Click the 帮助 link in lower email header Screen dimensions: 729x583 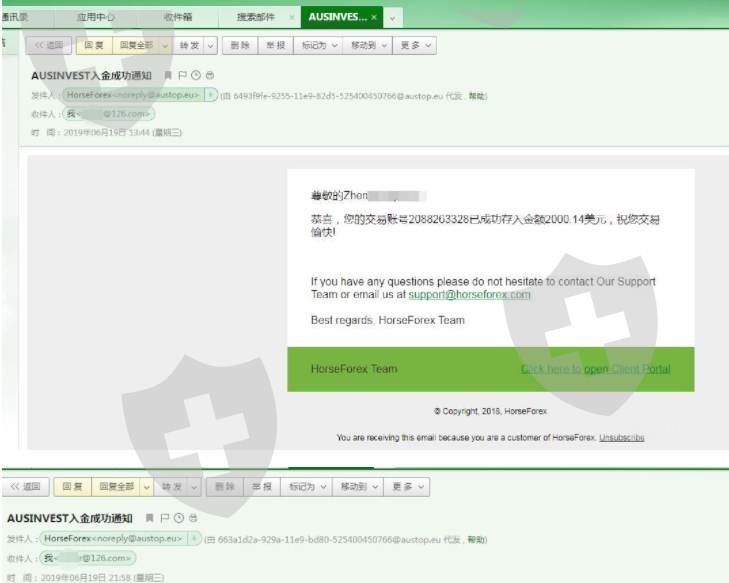pos(476,540)
